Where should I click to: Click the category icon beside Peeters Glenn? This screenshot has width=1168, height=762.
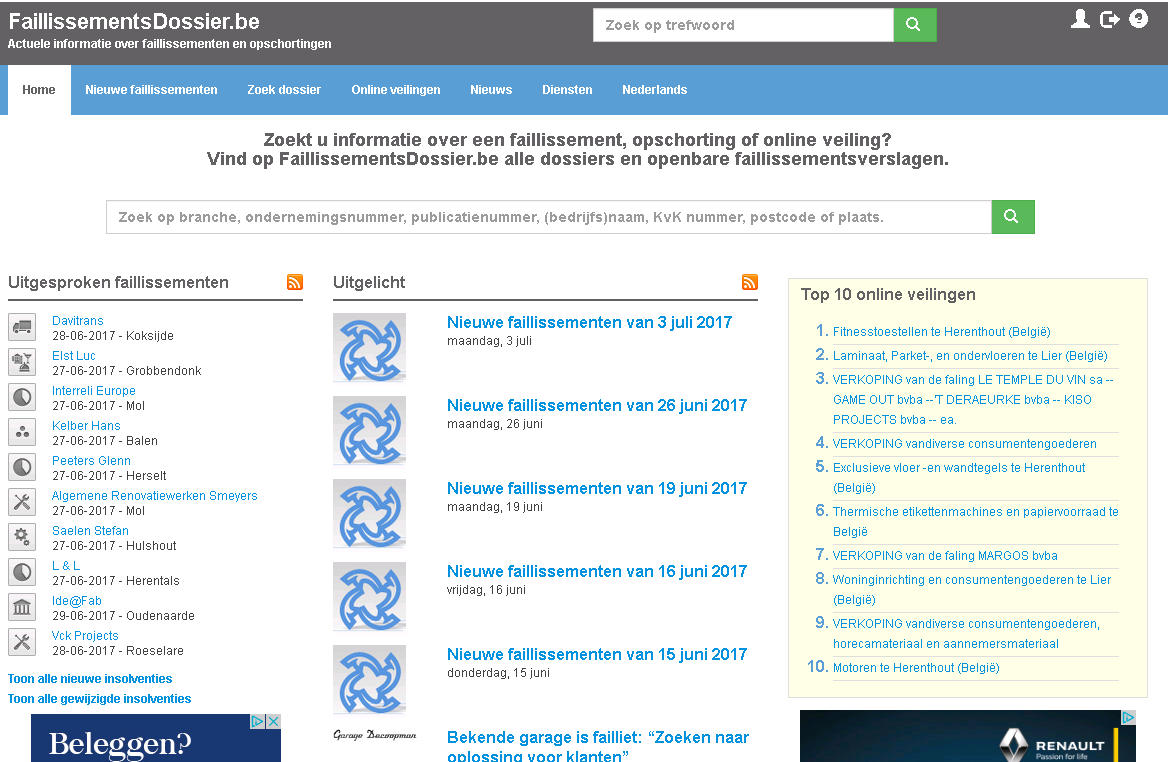[x=22, y=467]
